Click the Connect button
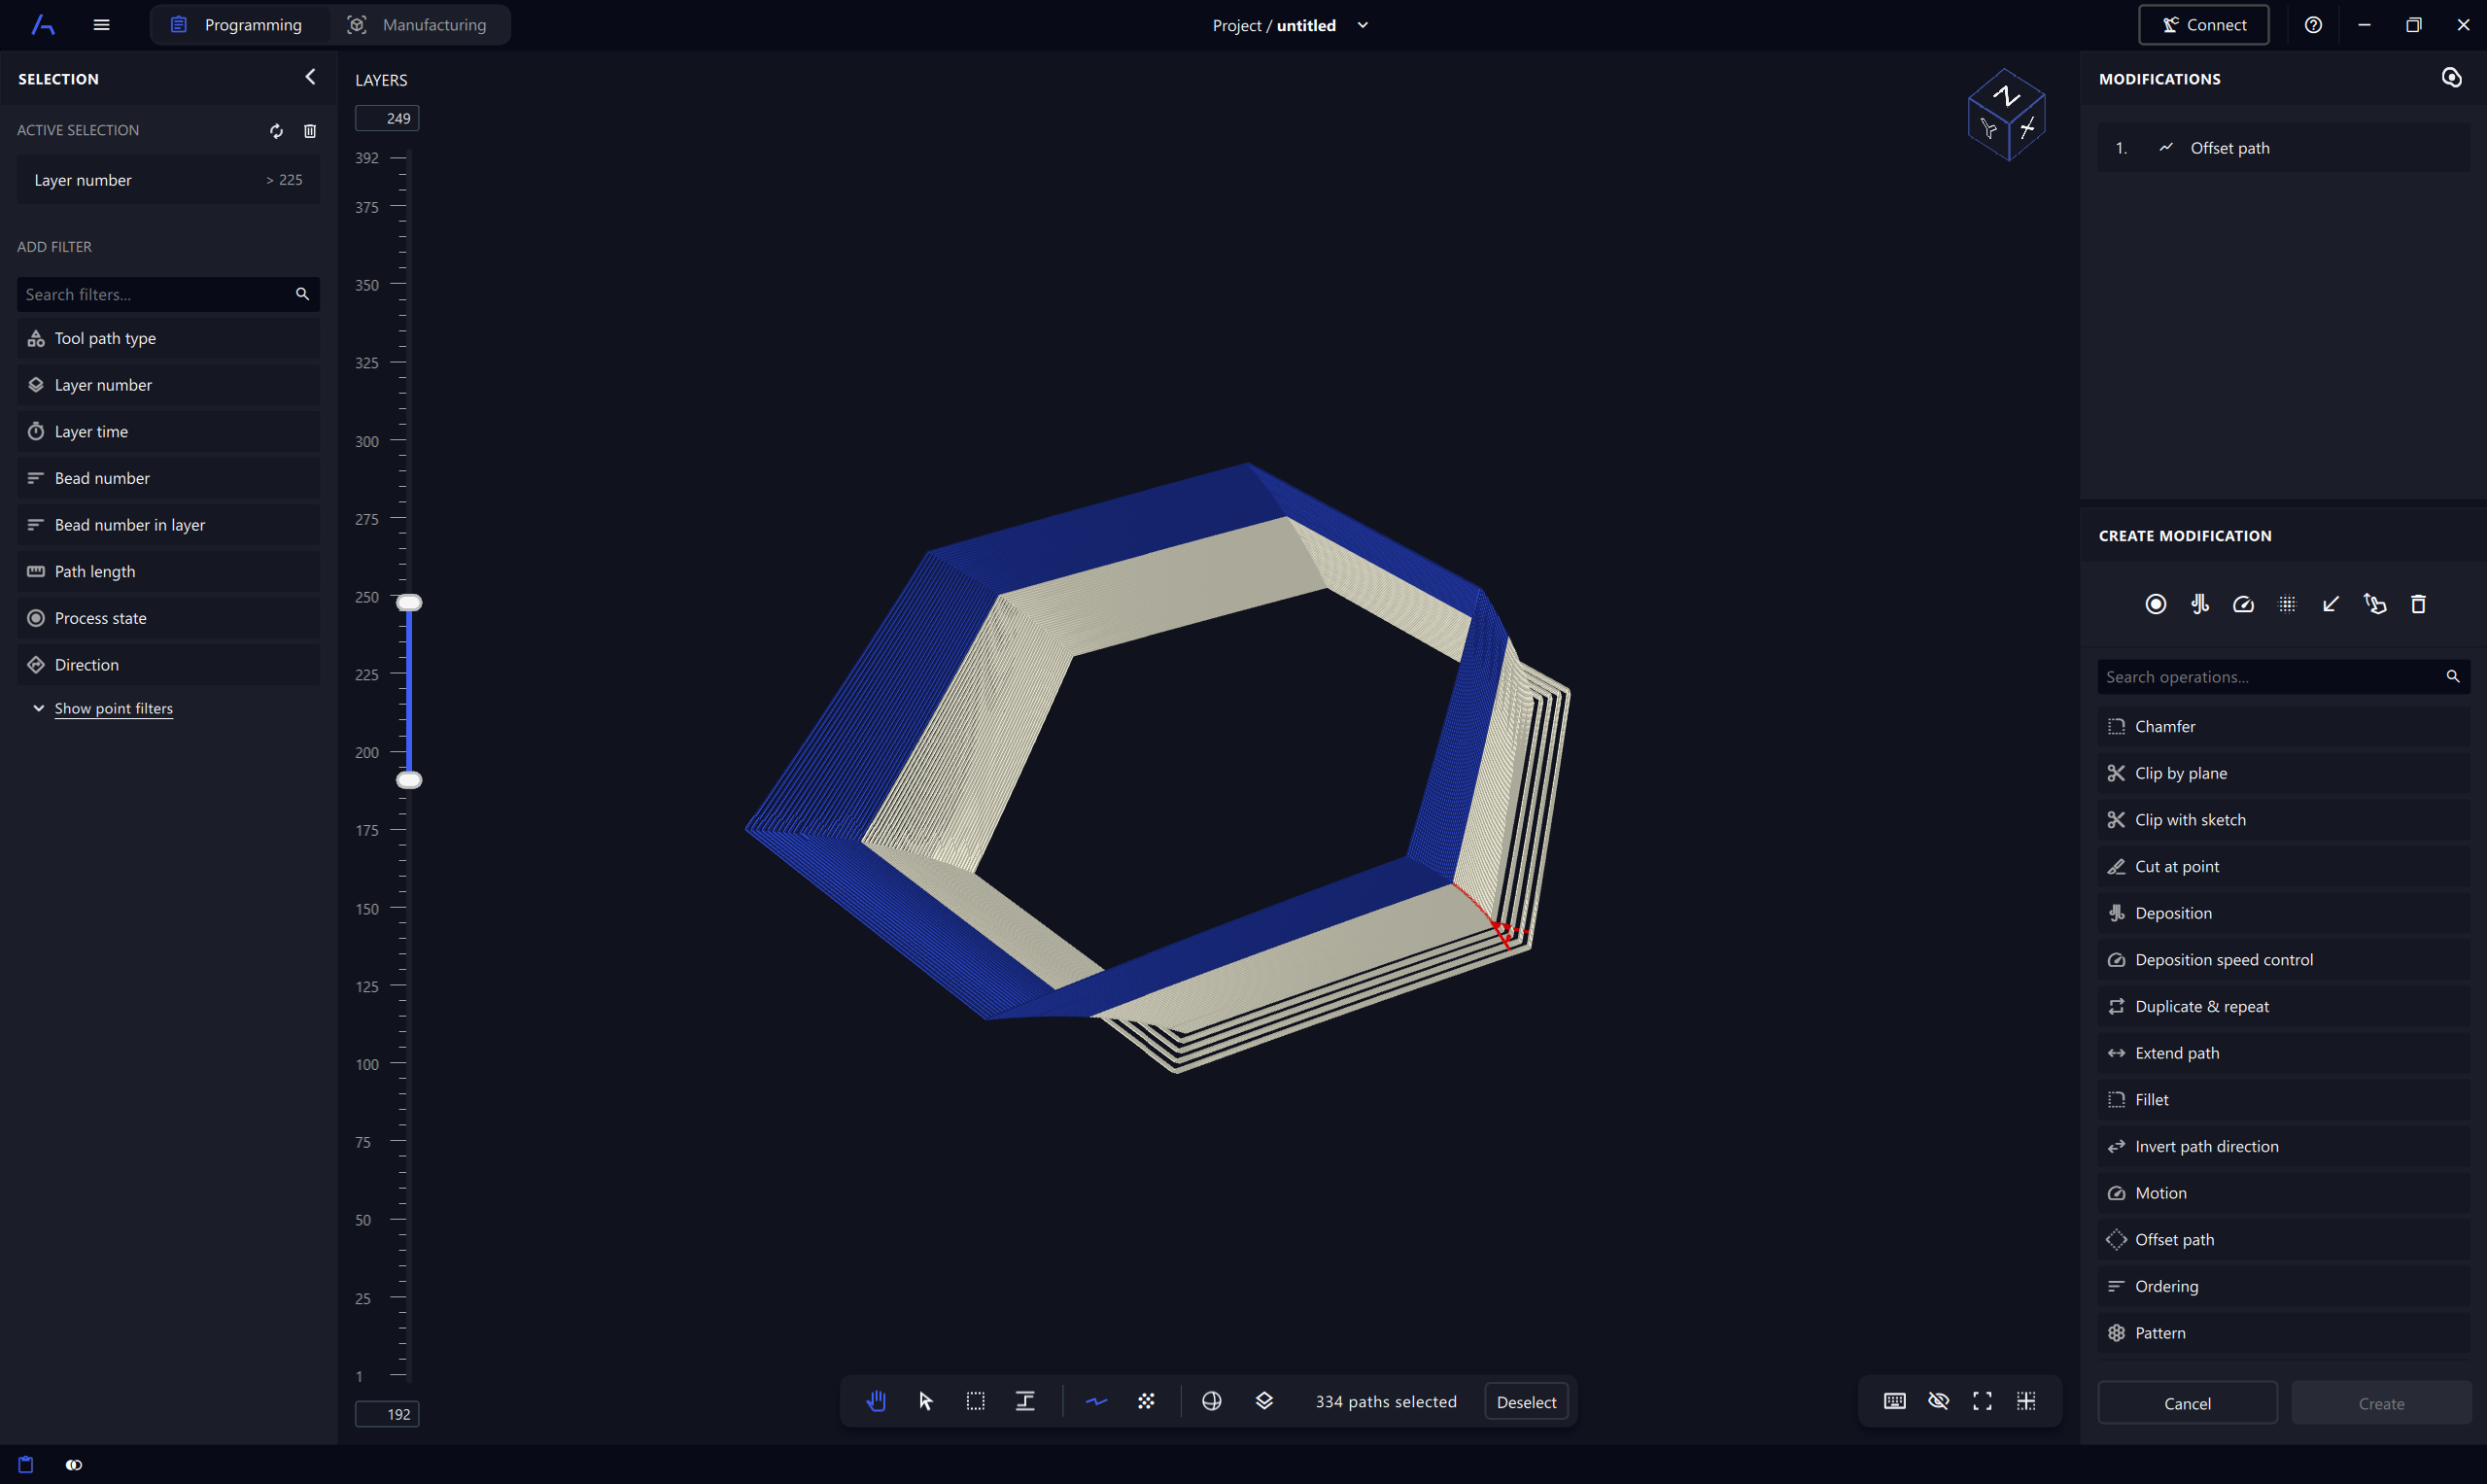Image resolution: width=2487 pixels, height=1484 pixels. [2203, 25]
